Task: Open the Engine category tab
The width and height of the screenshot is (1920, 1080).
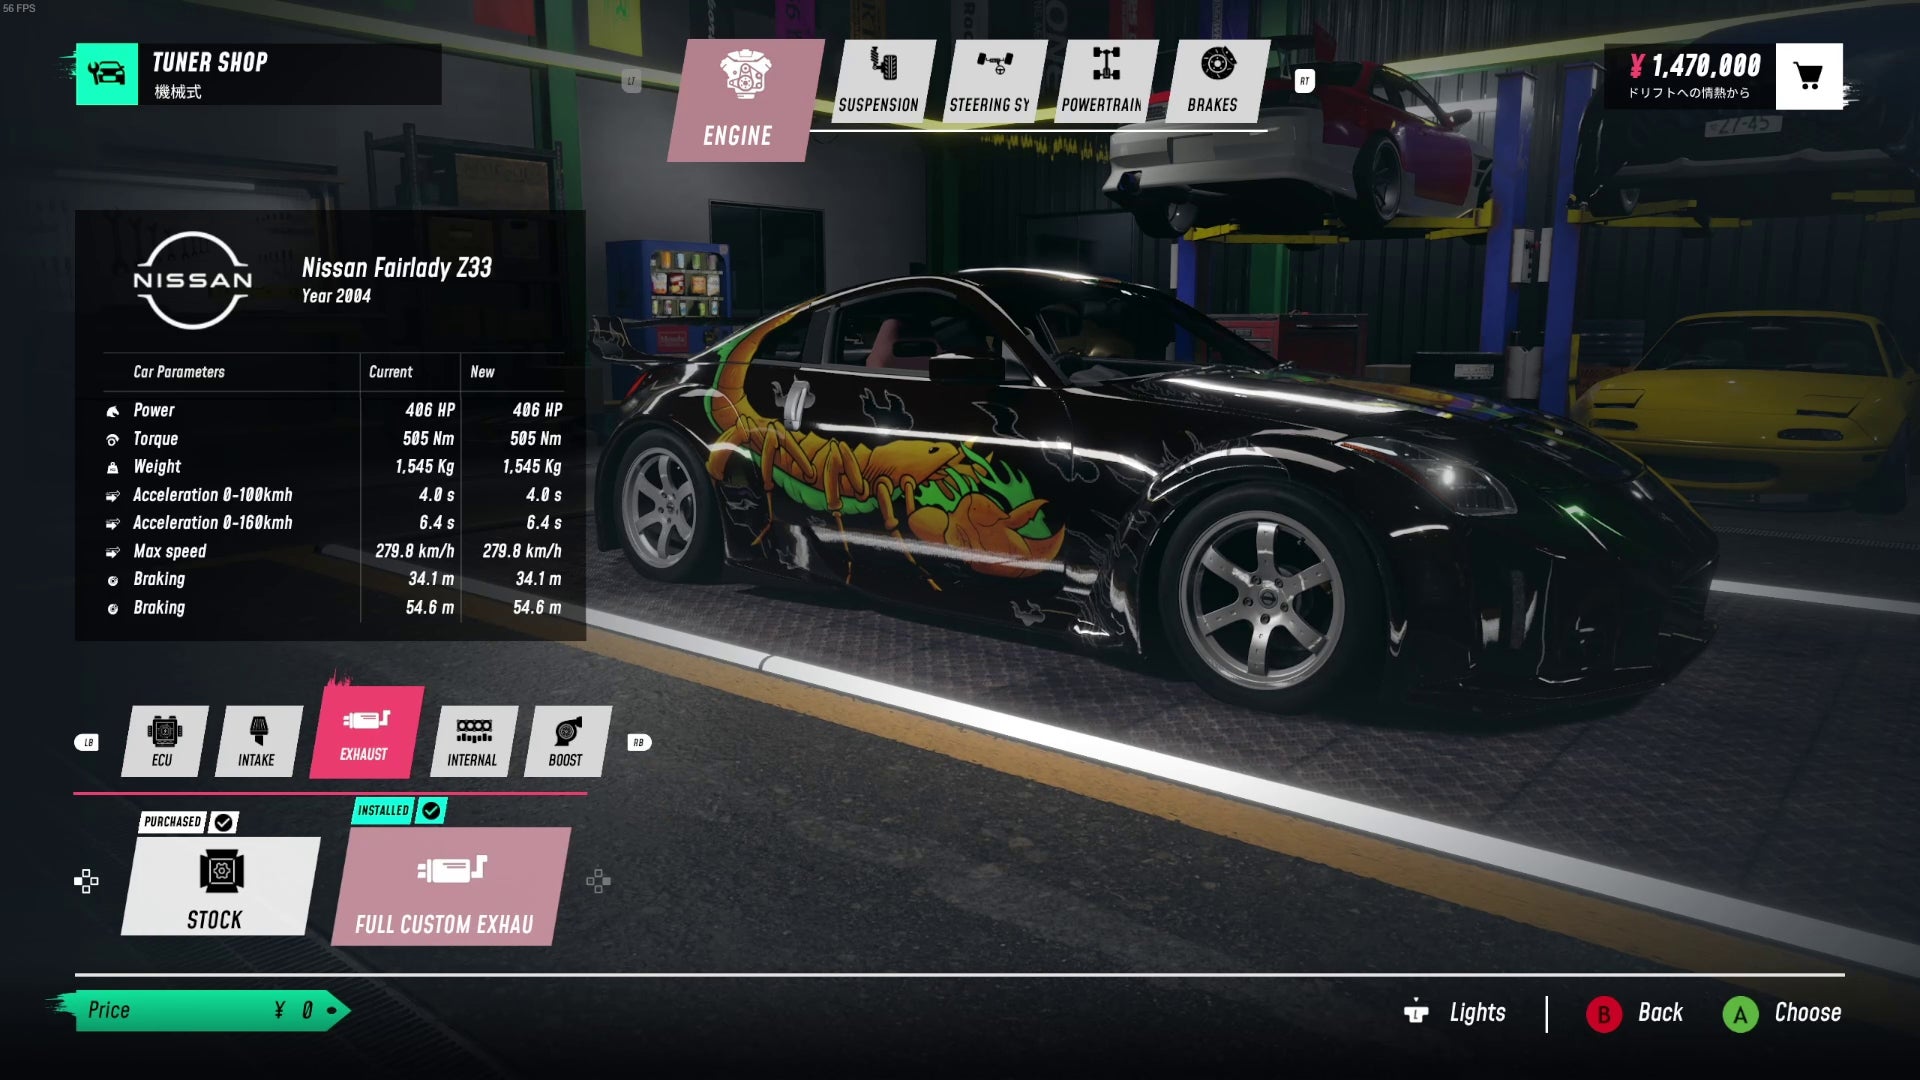Action: coord(744,100)
